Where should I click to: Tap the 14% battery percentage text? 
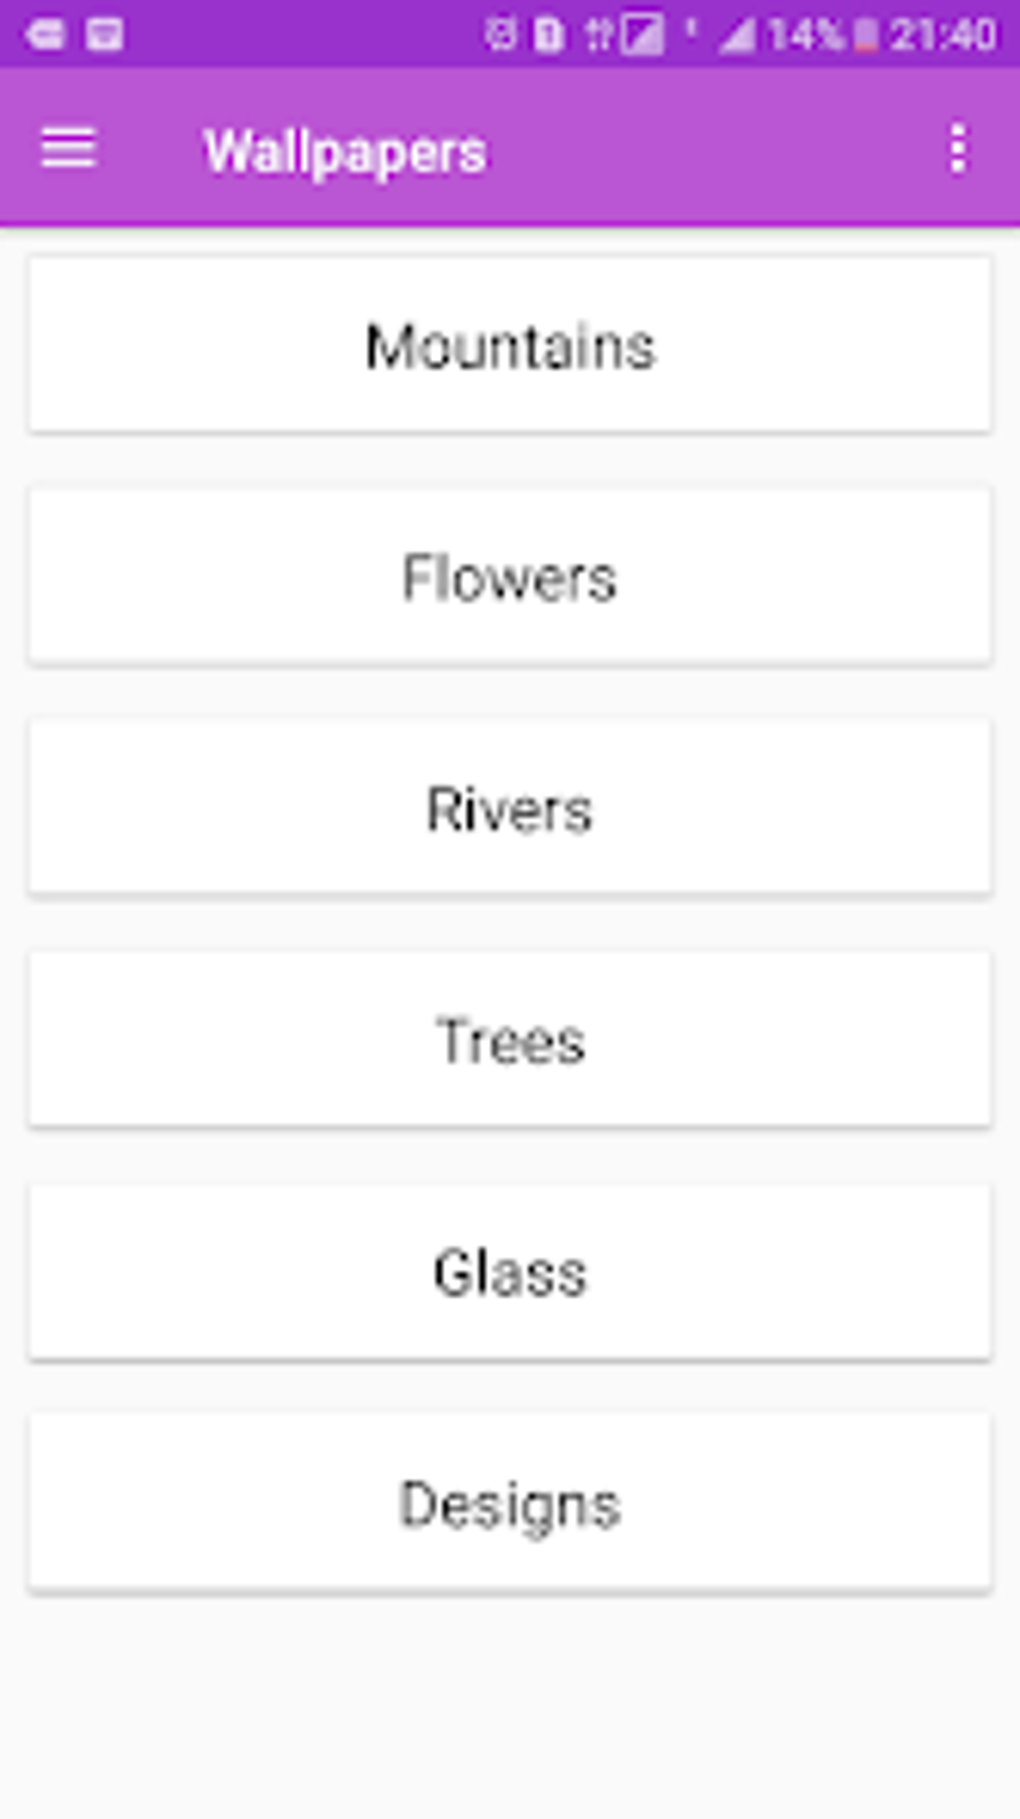(x=806, y=36)
